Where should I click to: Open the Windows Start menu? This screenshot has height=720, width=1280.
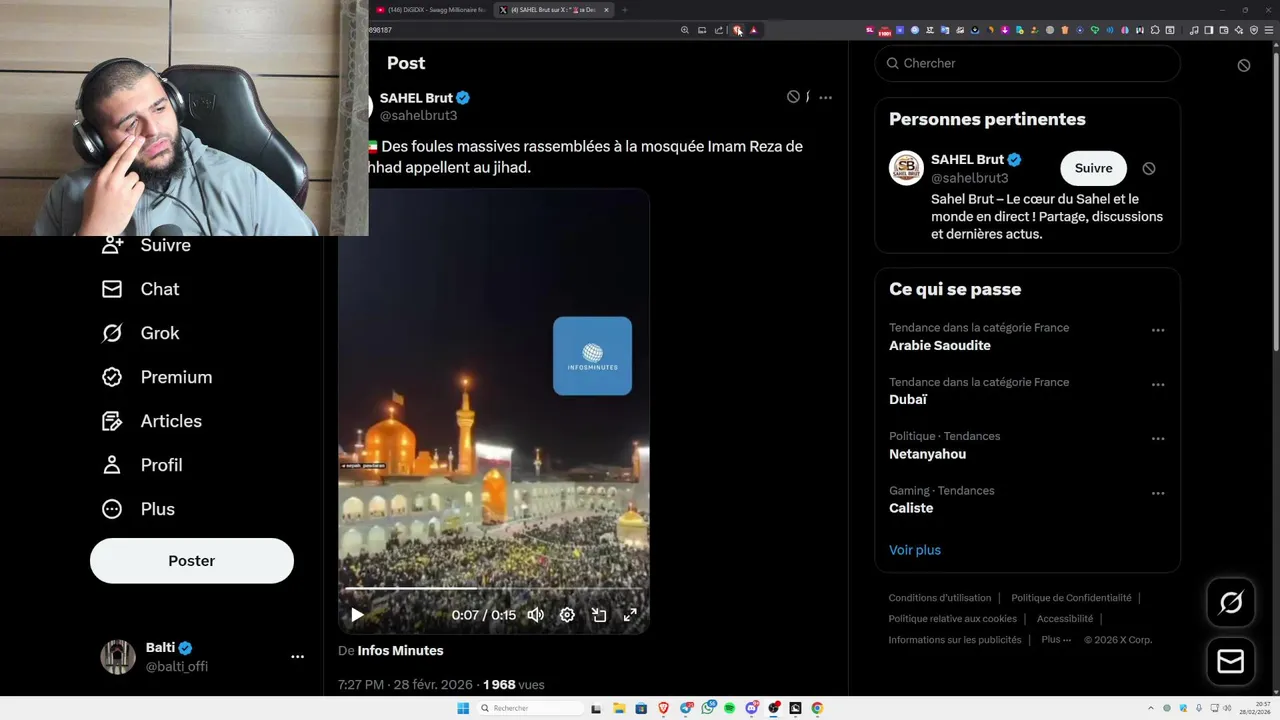click(463, 708)
